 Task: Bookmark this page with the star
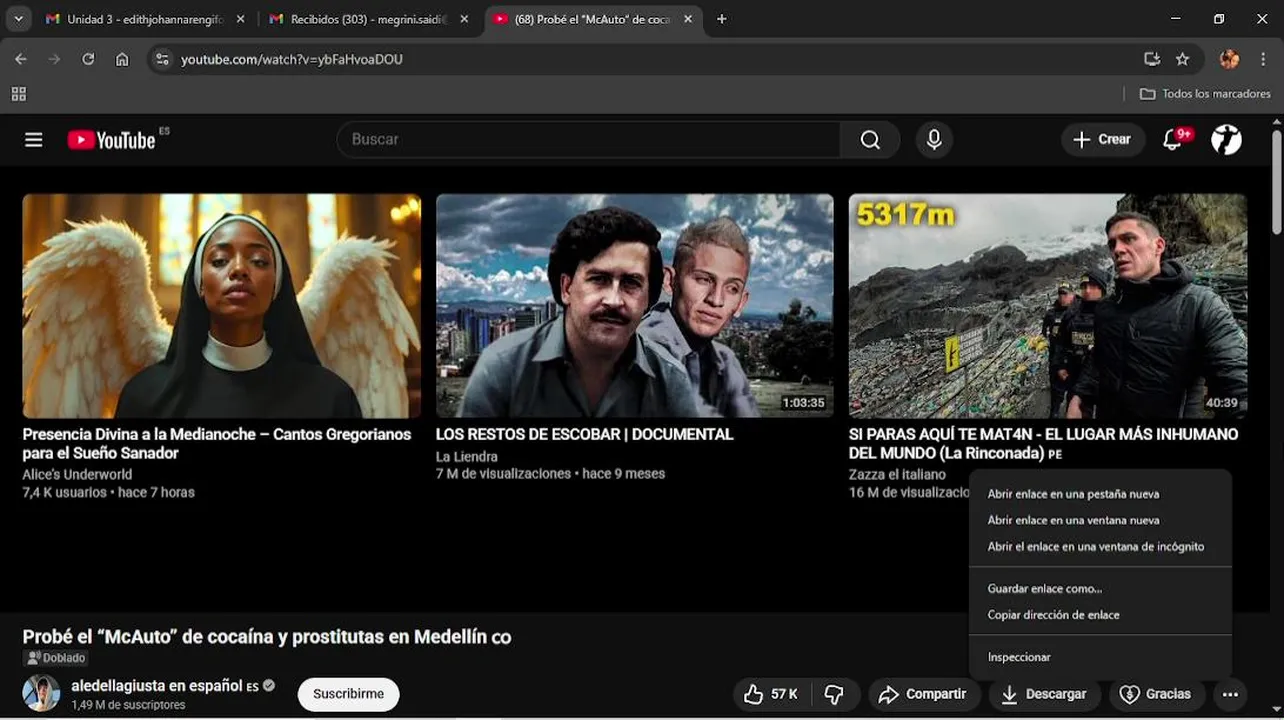tap(1183, 59)
